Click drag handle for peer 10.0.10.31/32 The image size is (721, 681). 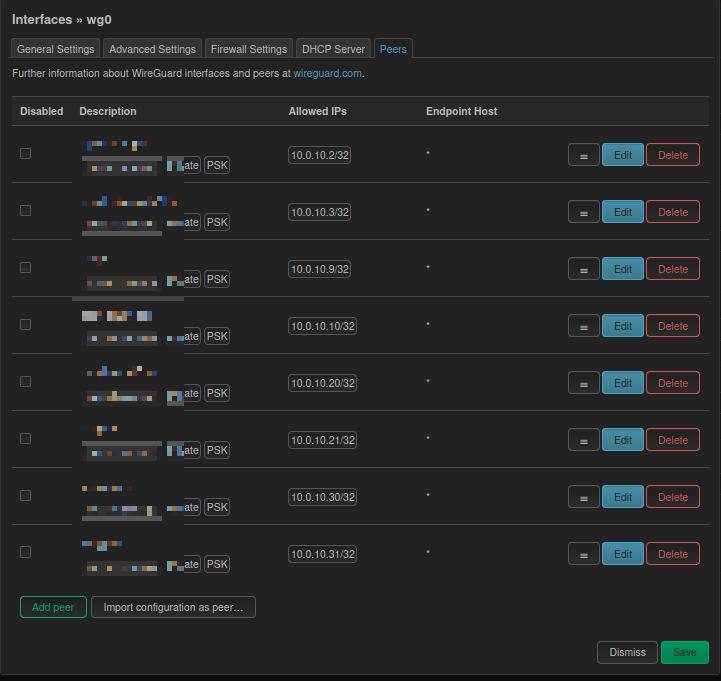583,554
